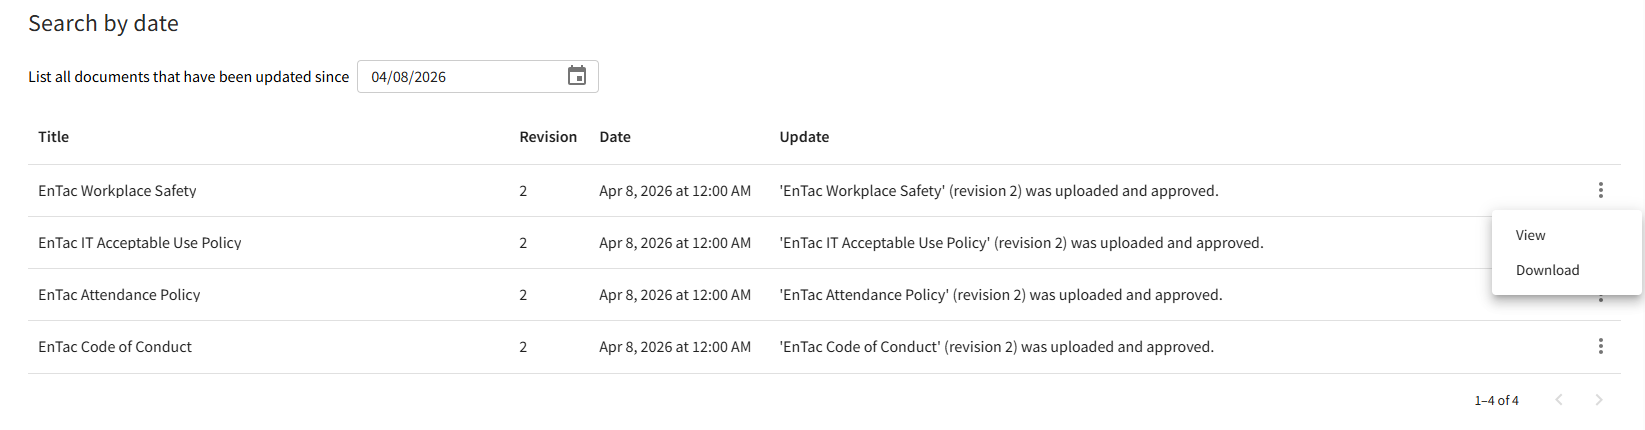Click the Code of Conduct update description
1645x430 pixels.
(996, 347)
